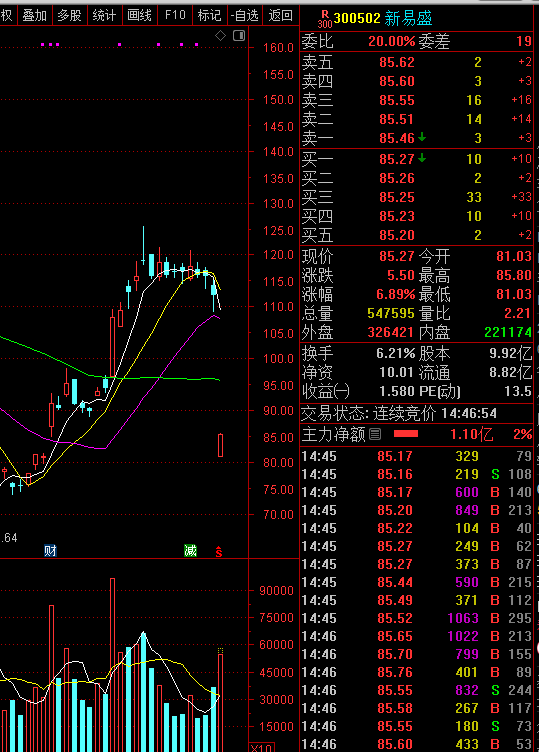Click the 收益 value 1.580

tap(397, 391)
